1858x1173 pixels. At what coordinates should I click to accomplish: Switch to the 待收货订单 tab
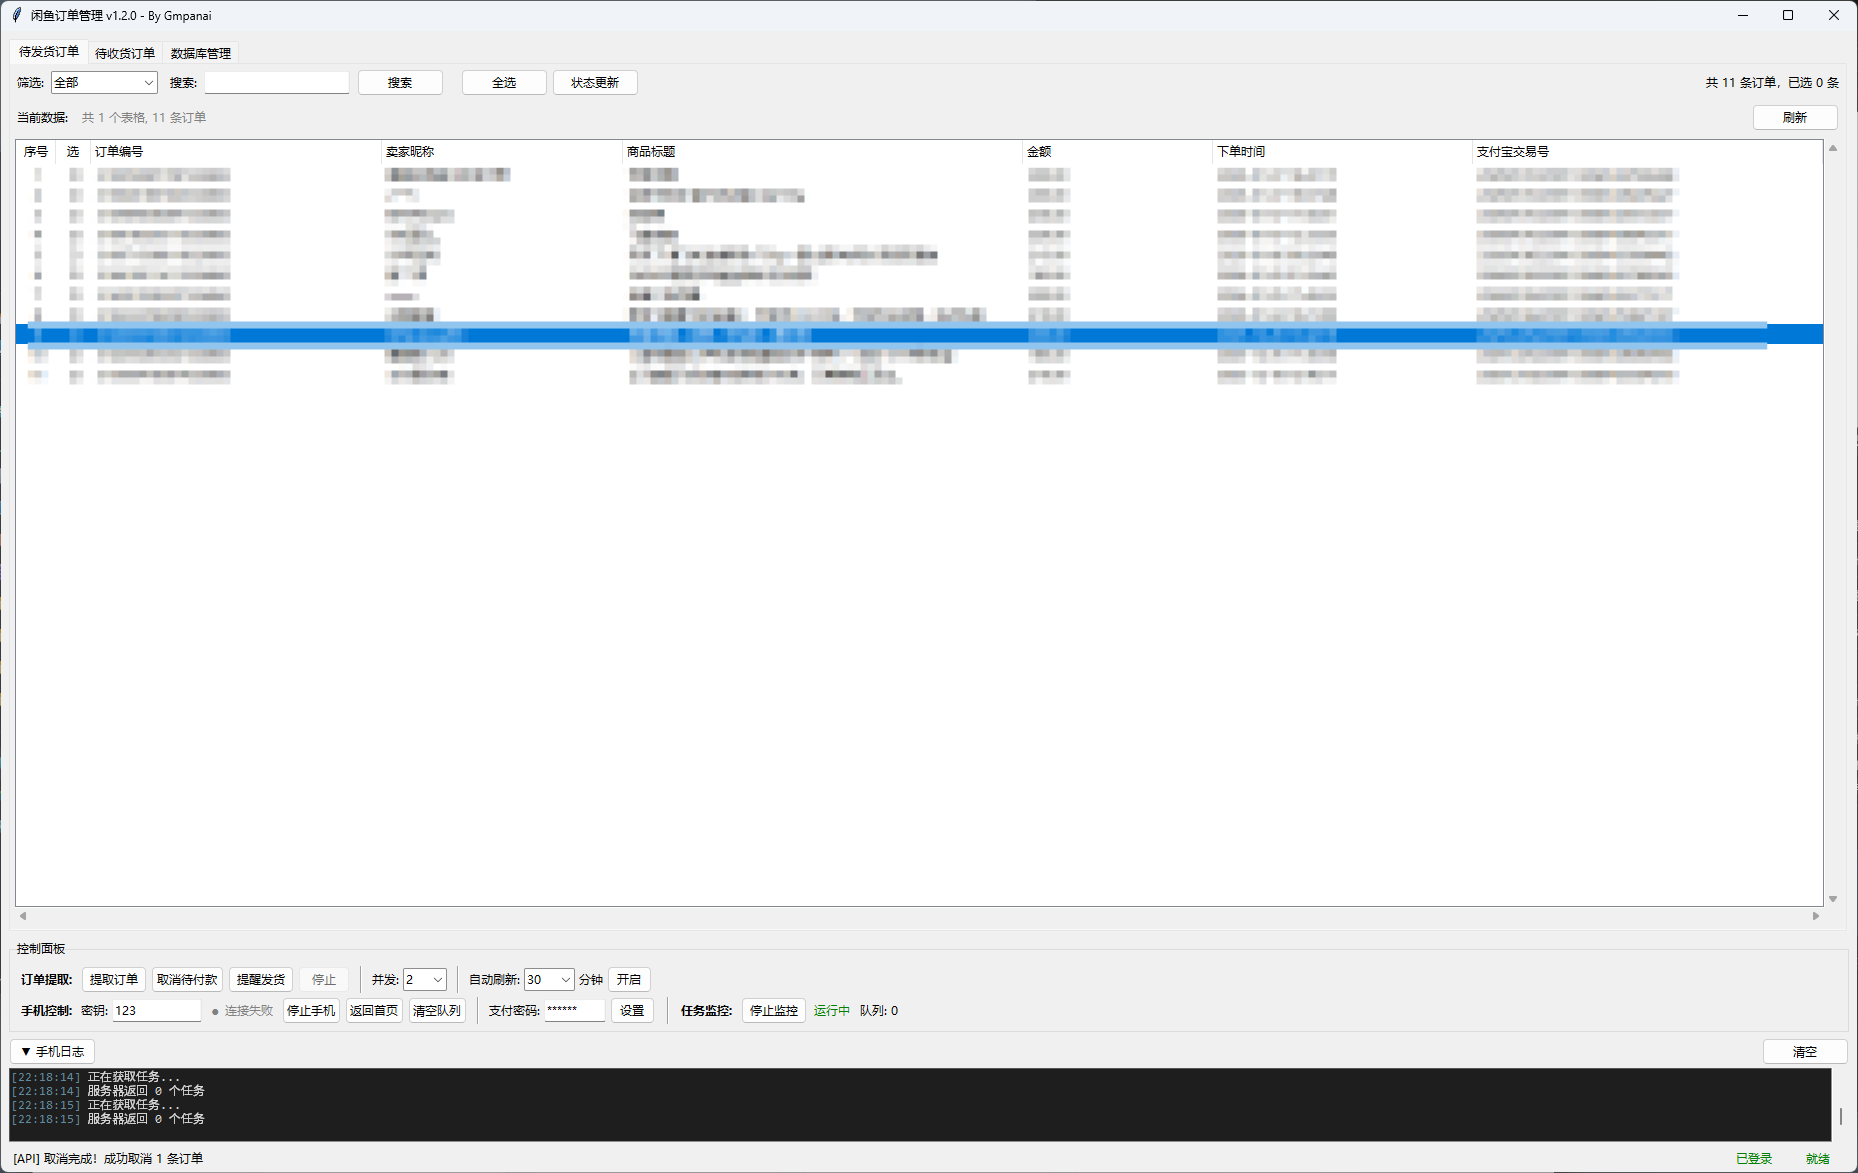pyautogui.click(x=123, y=52)
